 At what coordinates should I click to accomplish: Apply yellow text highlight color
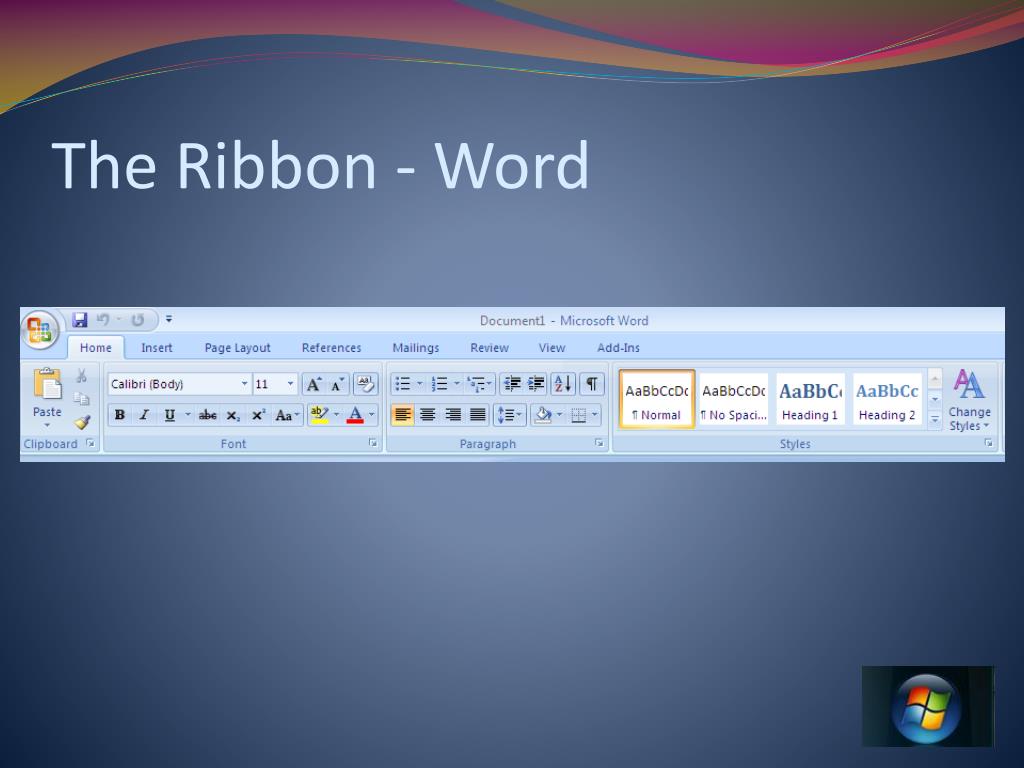pyautogui.click(x=319, y=415)
